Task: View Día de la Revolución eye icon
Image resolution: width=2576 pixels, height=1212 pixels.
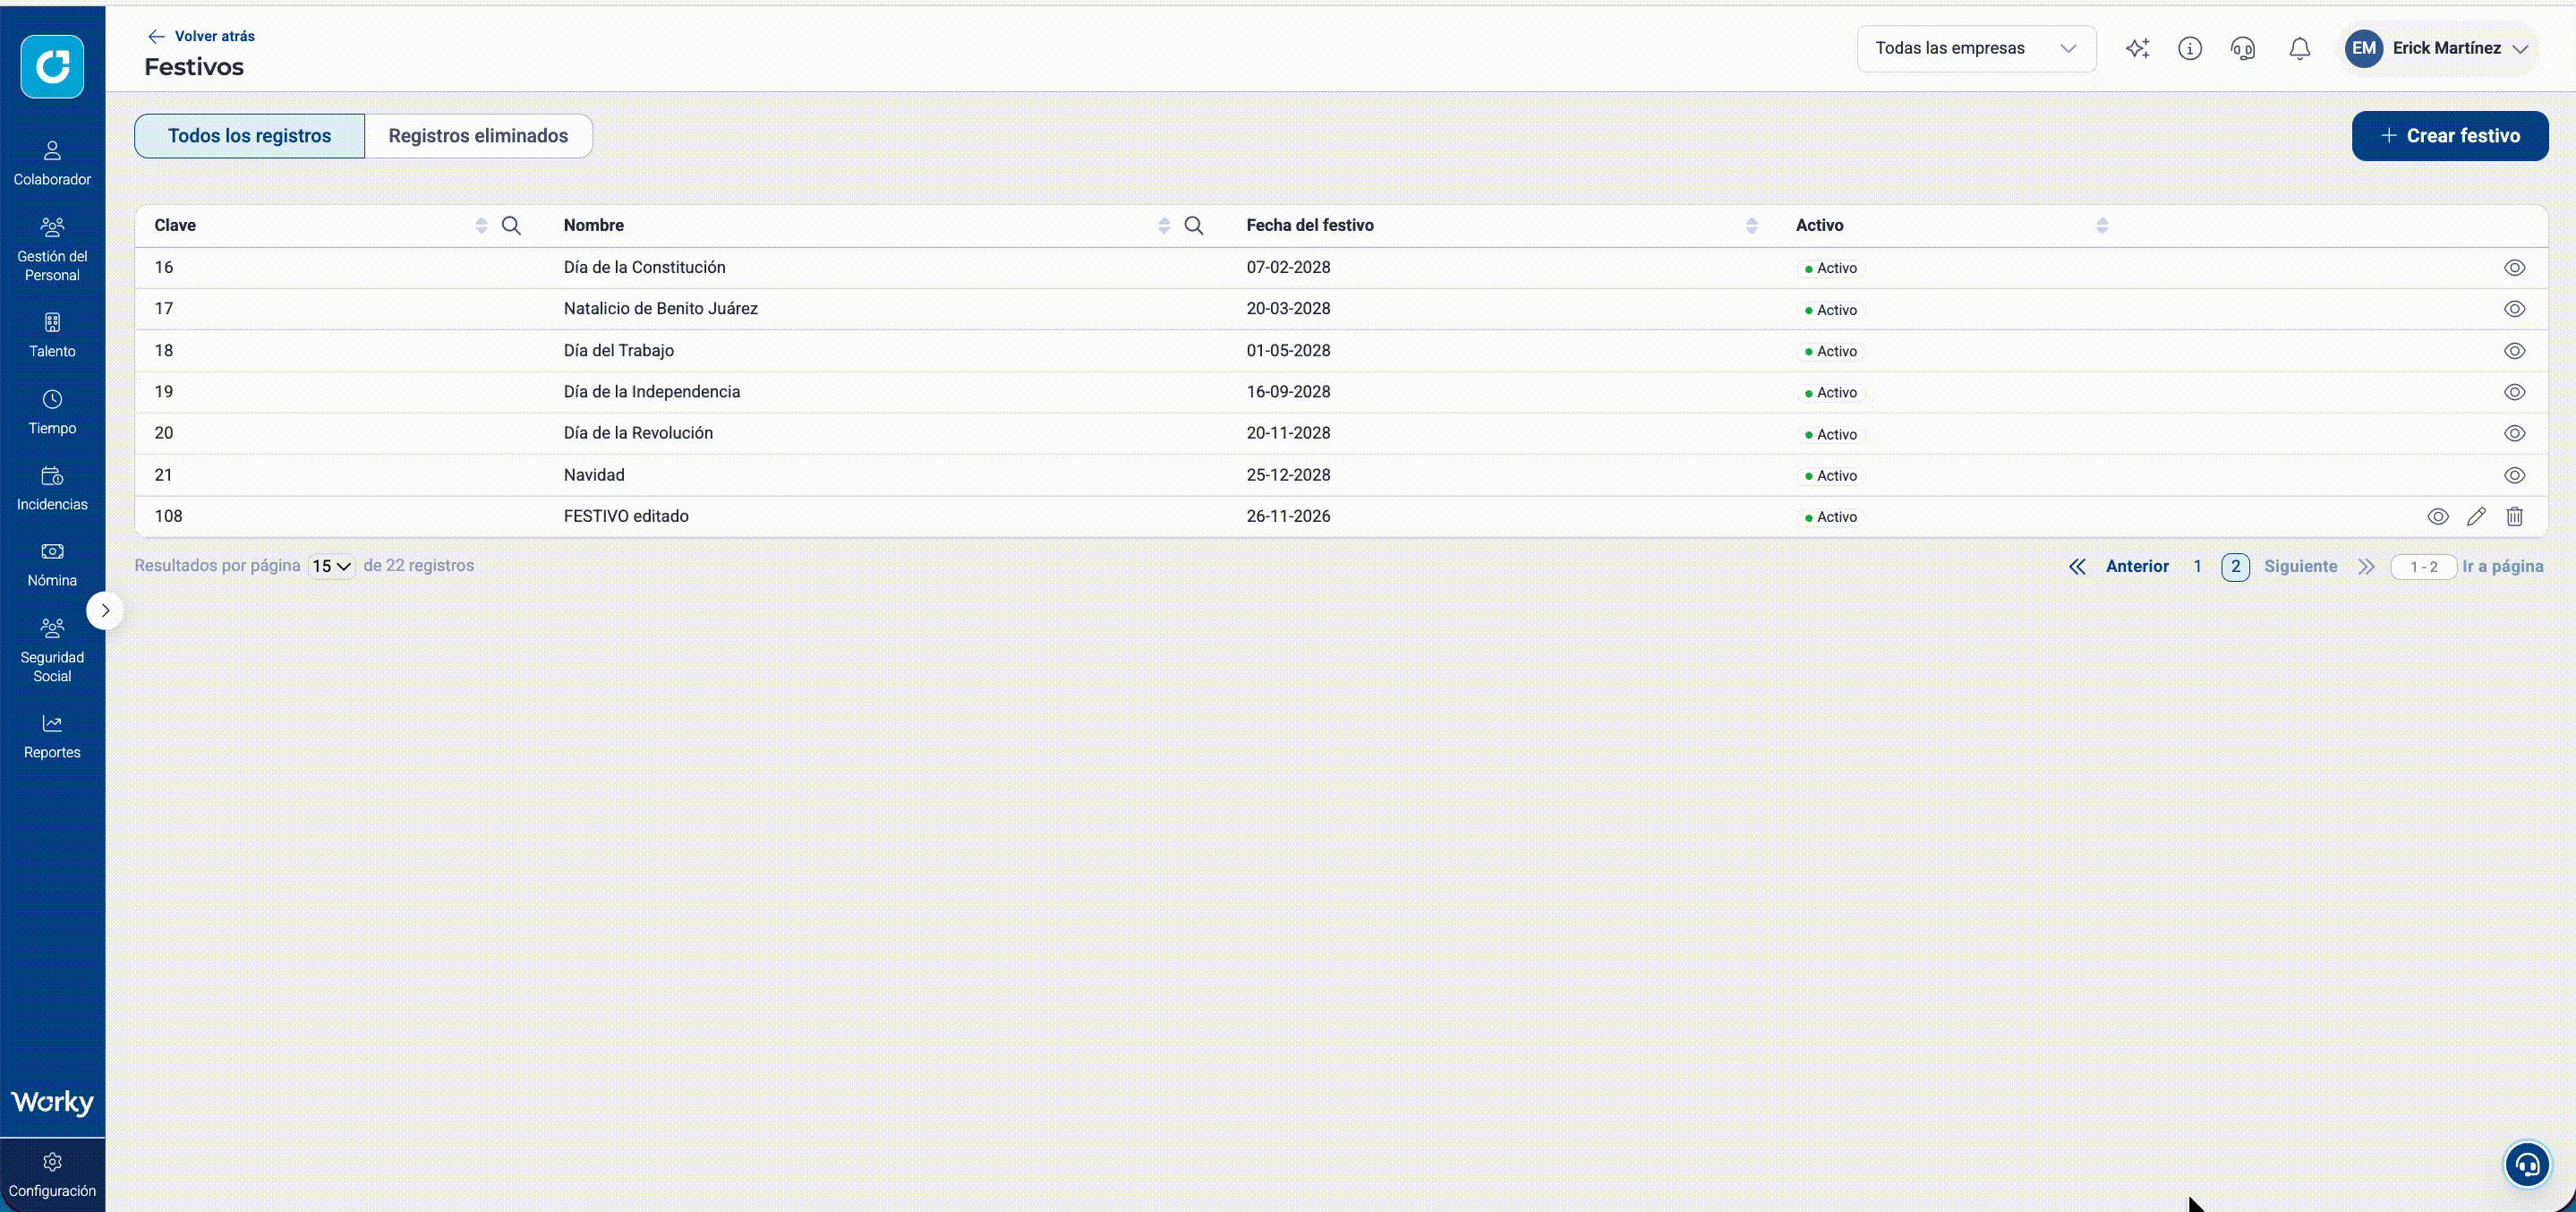Action: 2515,434
